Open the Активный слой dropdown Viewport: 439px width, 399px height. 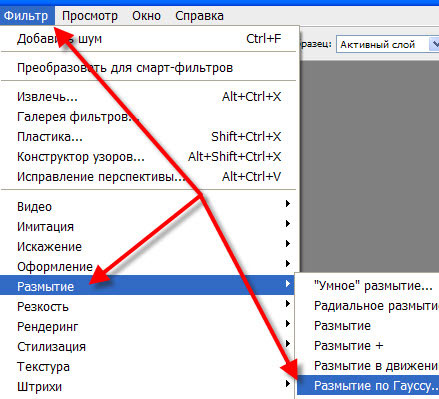pos(388,44)
